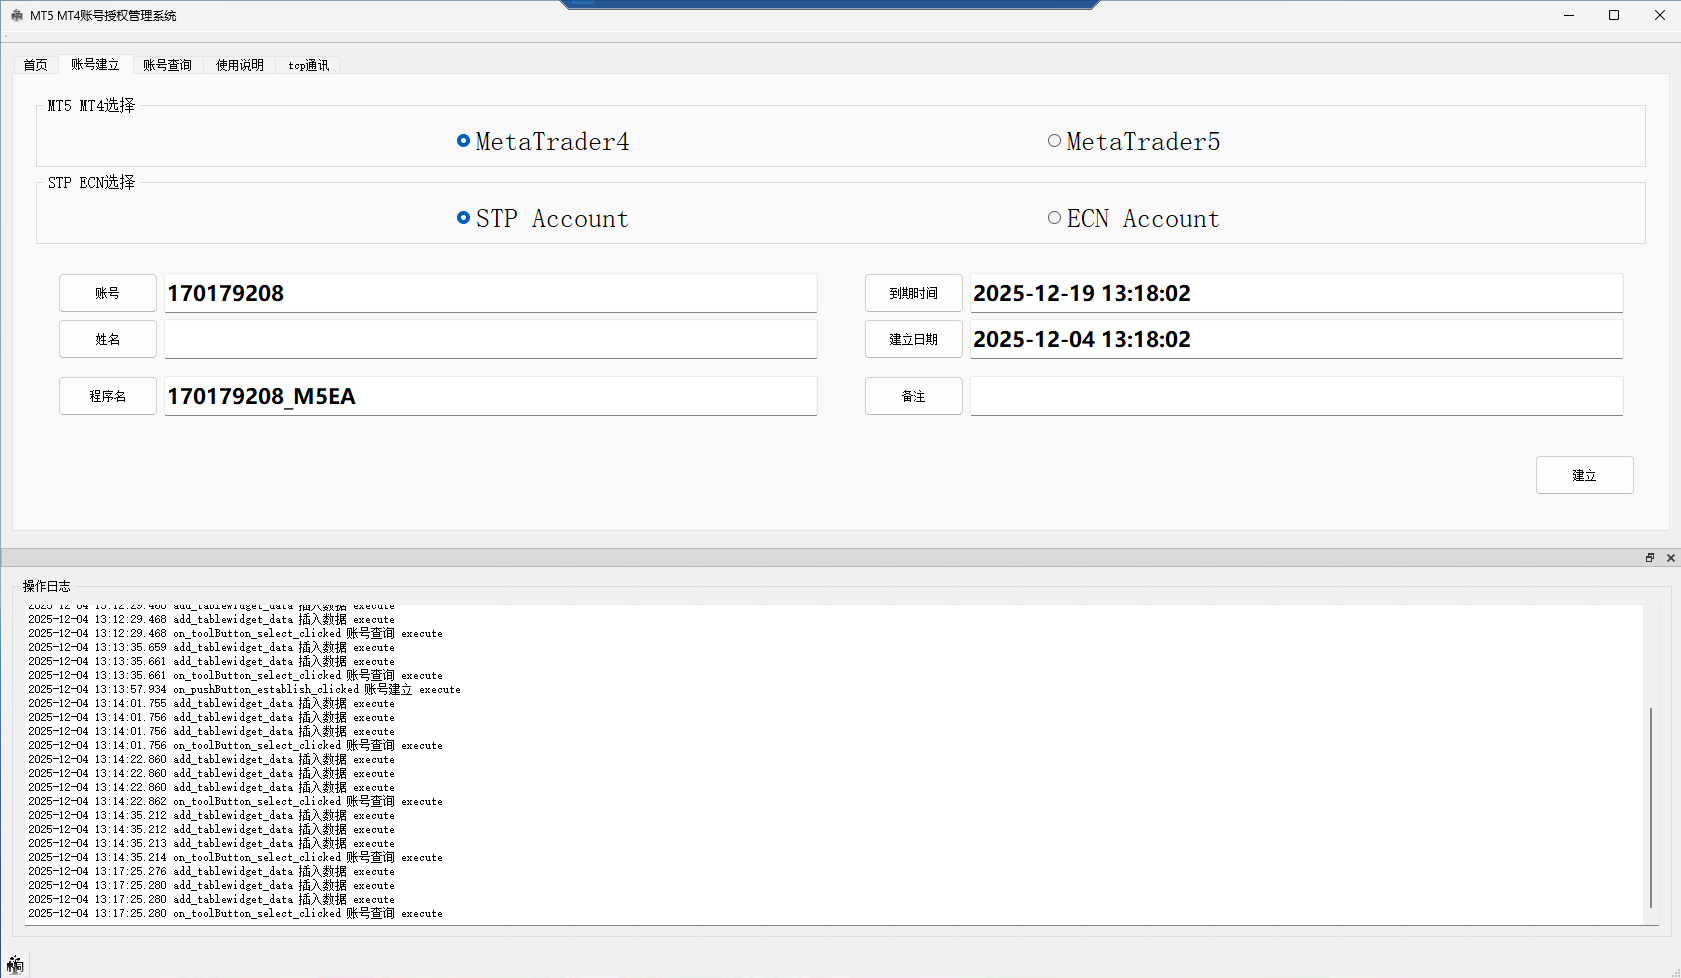The image size is (1681, 978).
Task: Open the 使用说明 tab
Action: (240, 65)
